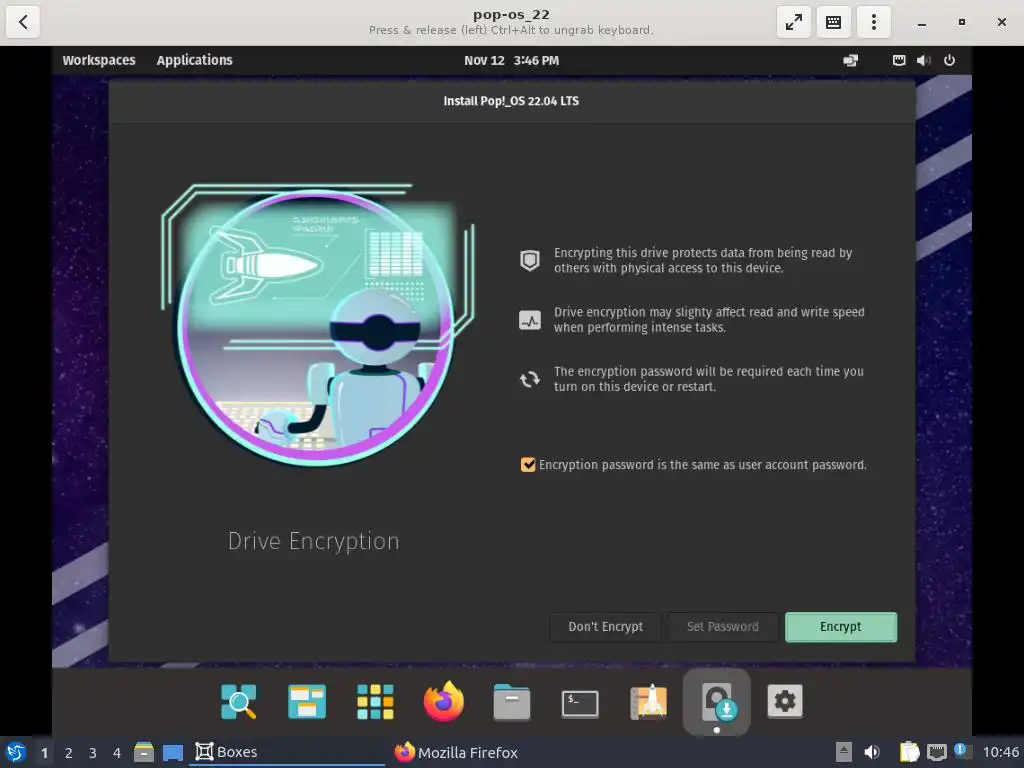The height and width of the screenshot is (768, 1024).
Task: Click the host clock showing 10:46
Action: 1000,752
